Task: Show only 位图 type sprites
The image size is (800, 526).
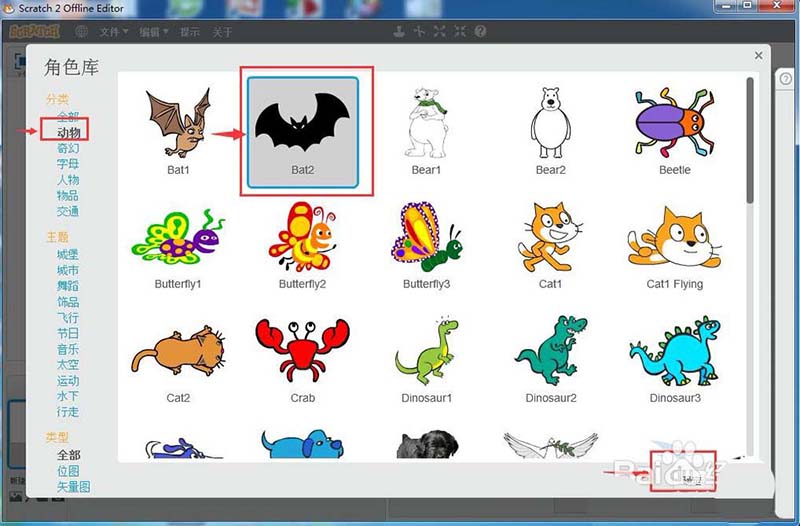Action: [68, 471]
